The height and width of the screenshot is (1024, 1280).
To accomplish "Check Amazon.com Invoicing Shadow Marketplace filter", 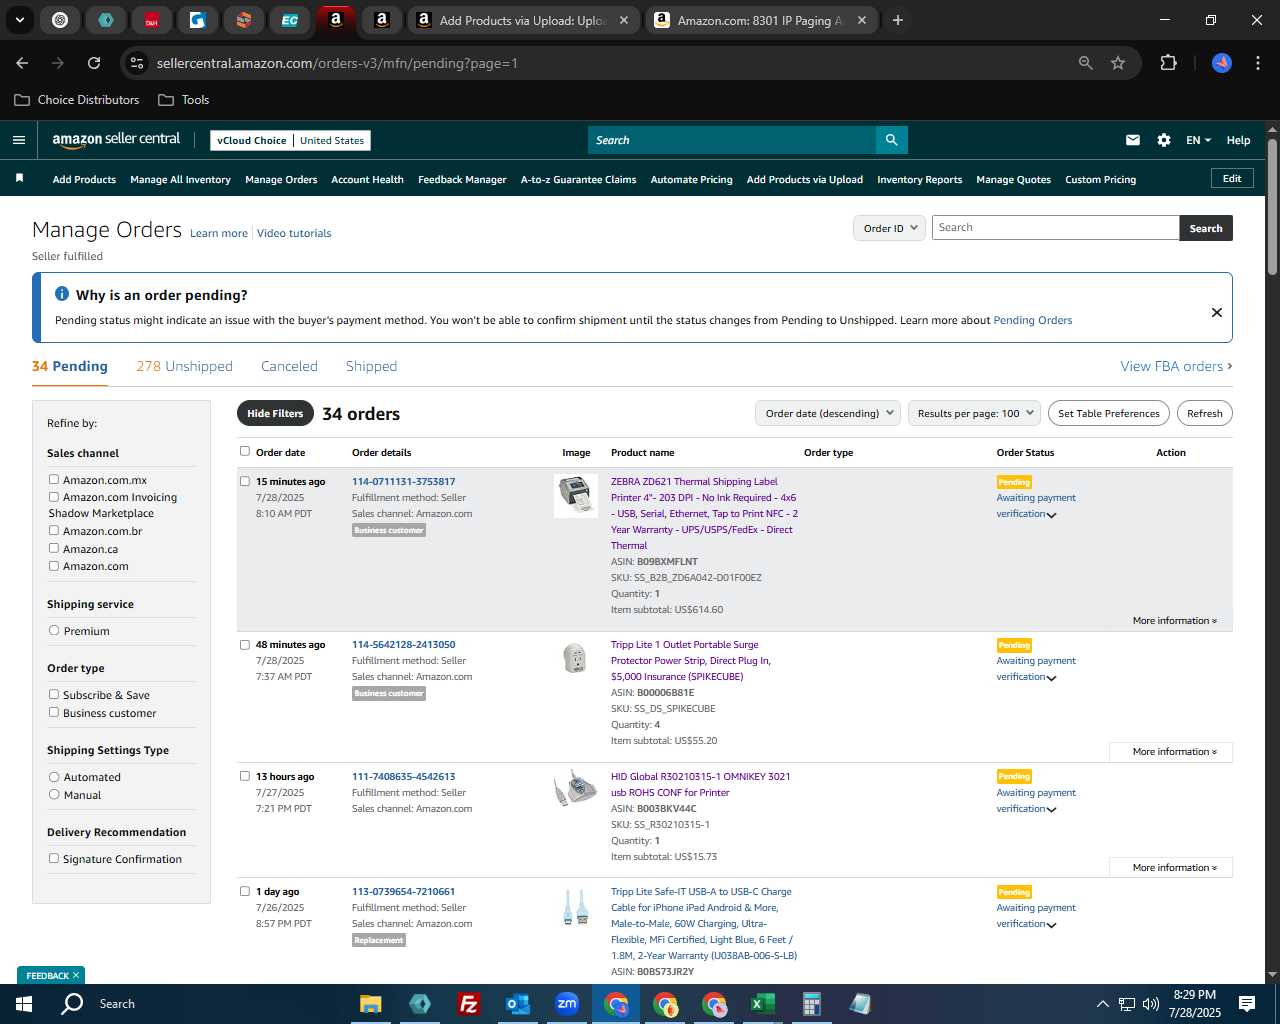I will coord(54,496).
